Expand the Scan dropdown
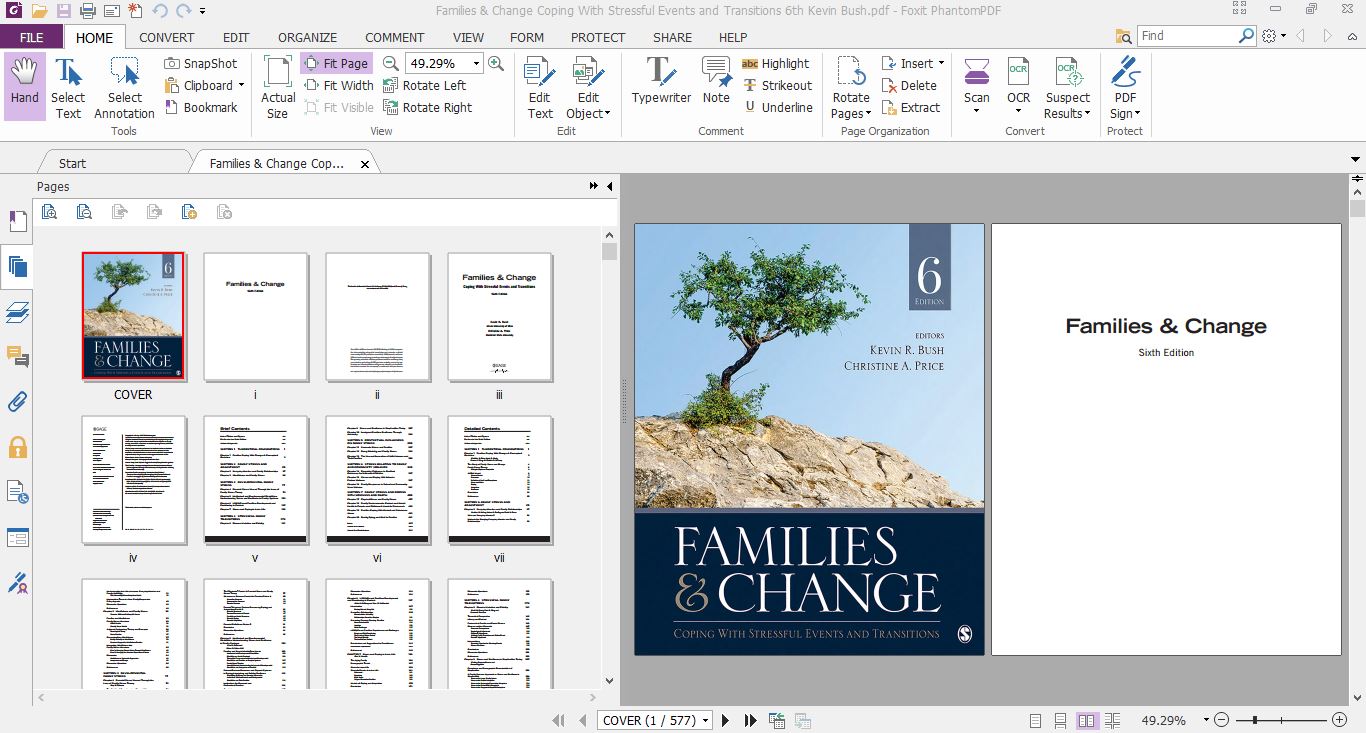1366x733 pixels. 977,110
